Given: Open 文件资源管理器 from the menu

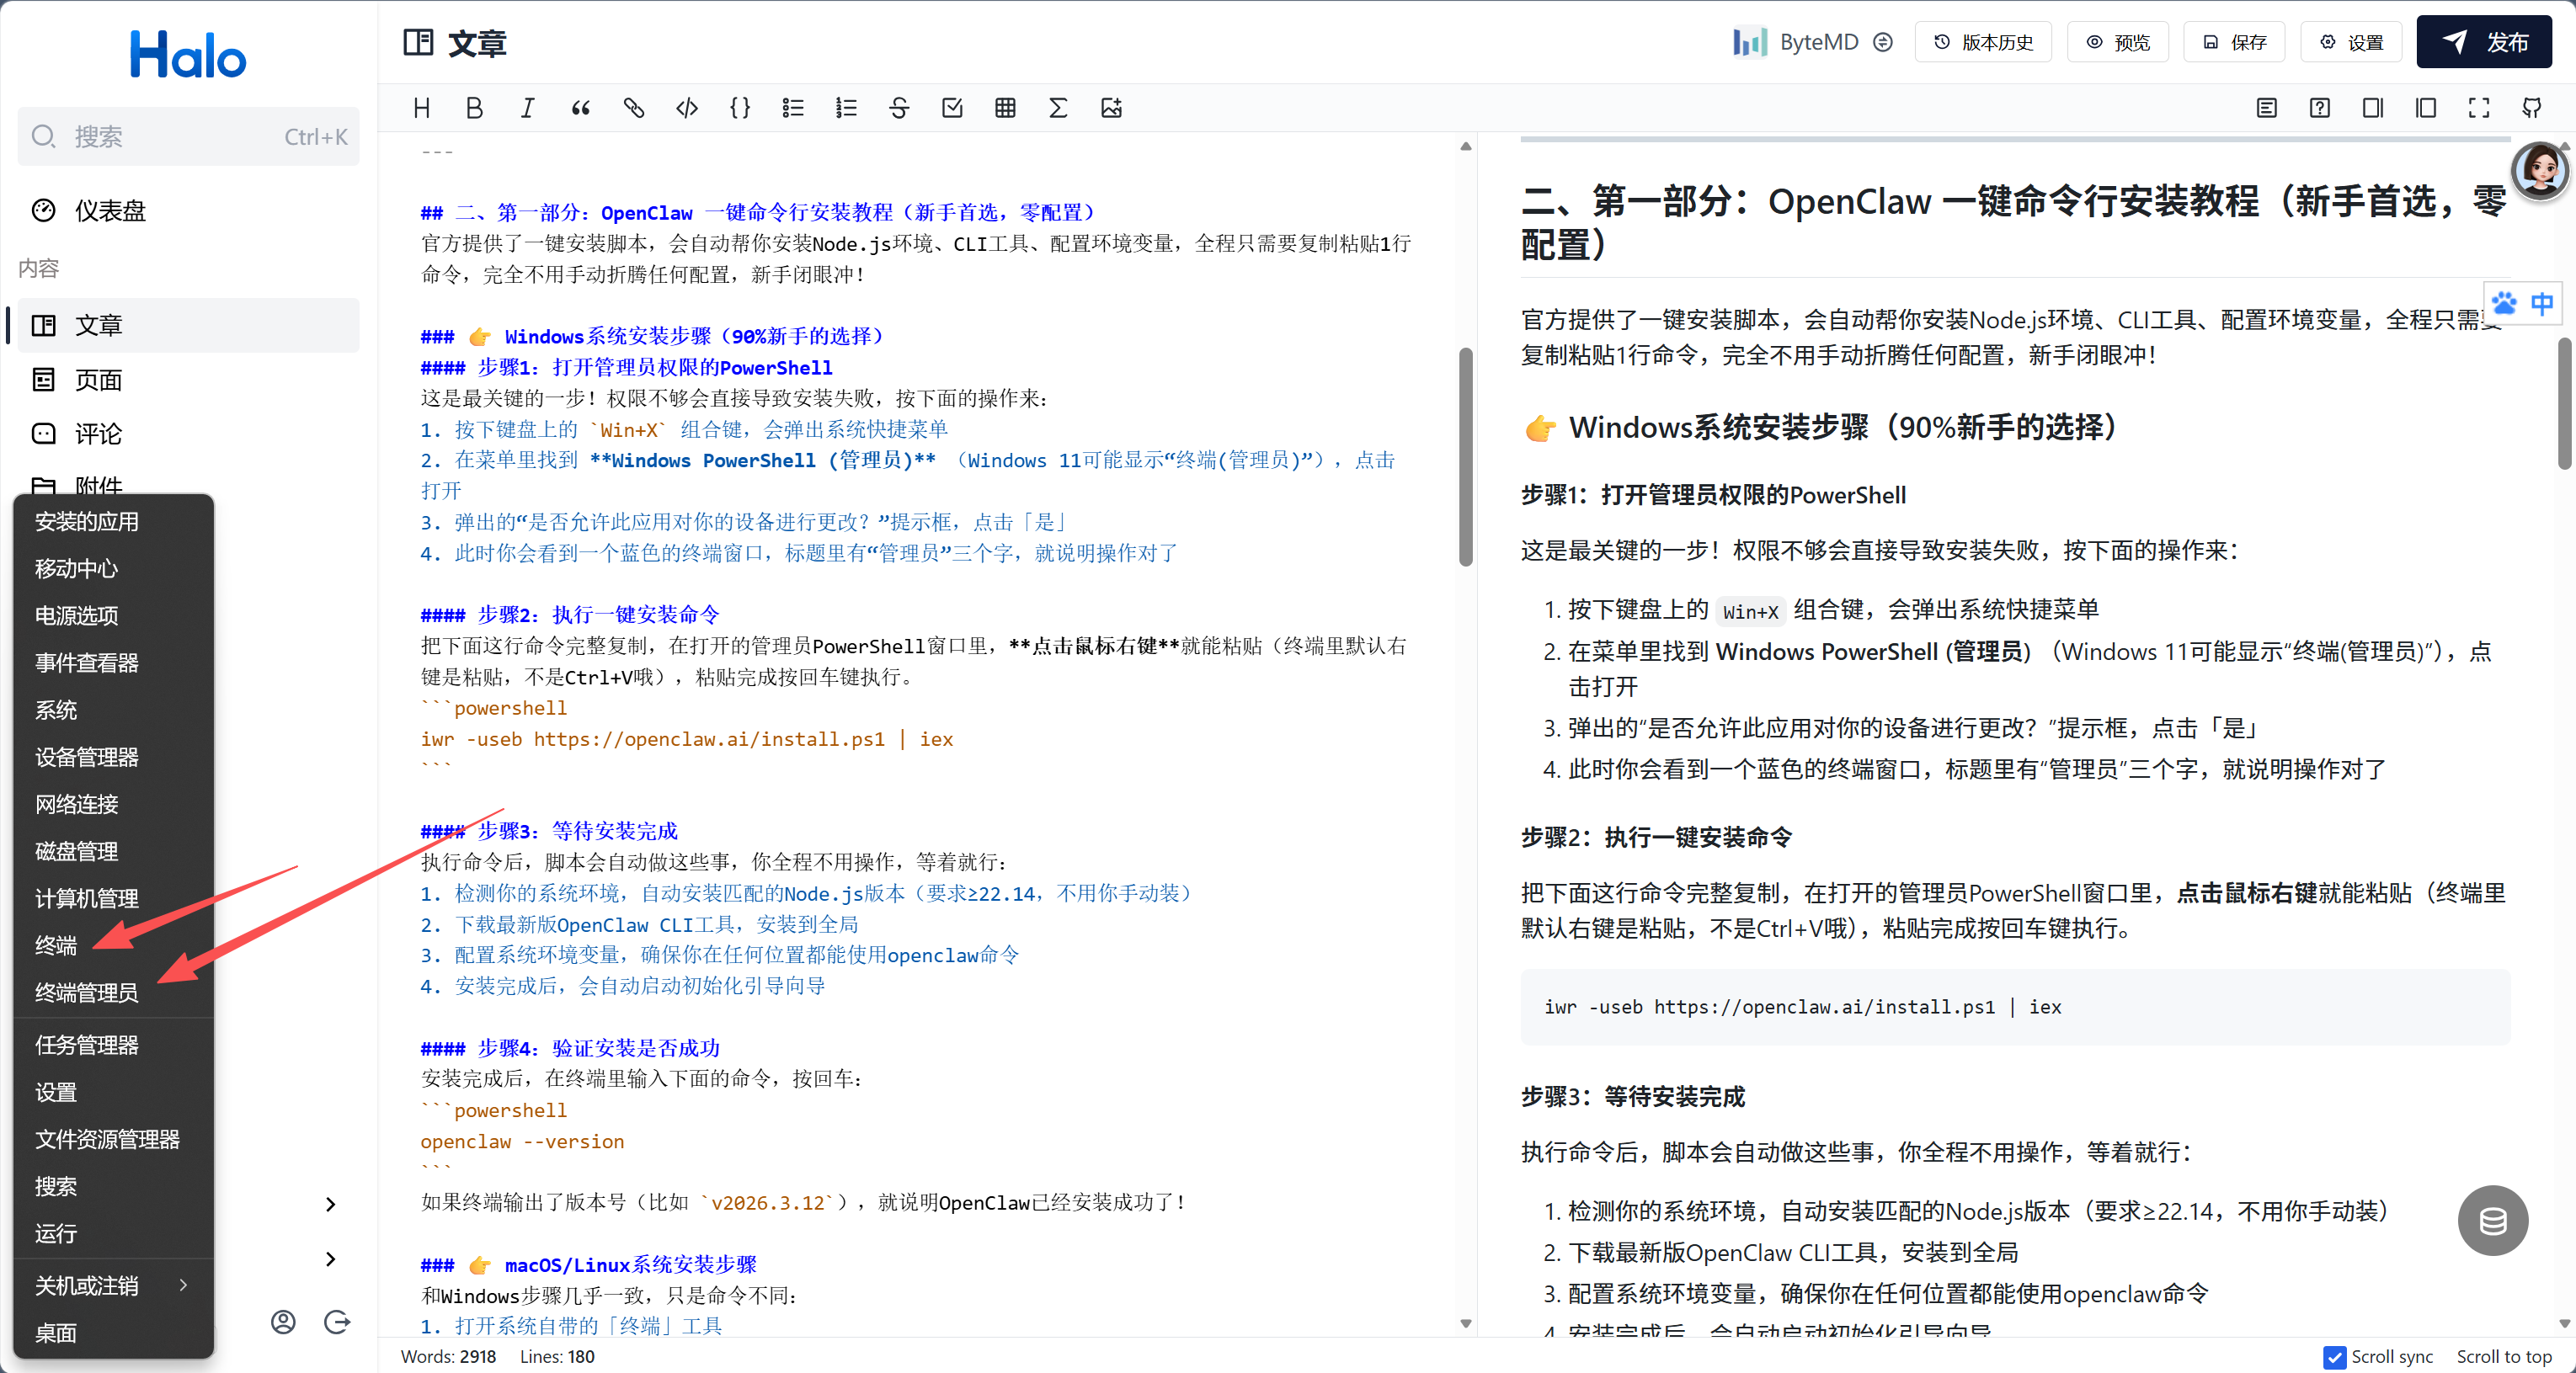Looking at the screenshot, I should pos(113,1139).
